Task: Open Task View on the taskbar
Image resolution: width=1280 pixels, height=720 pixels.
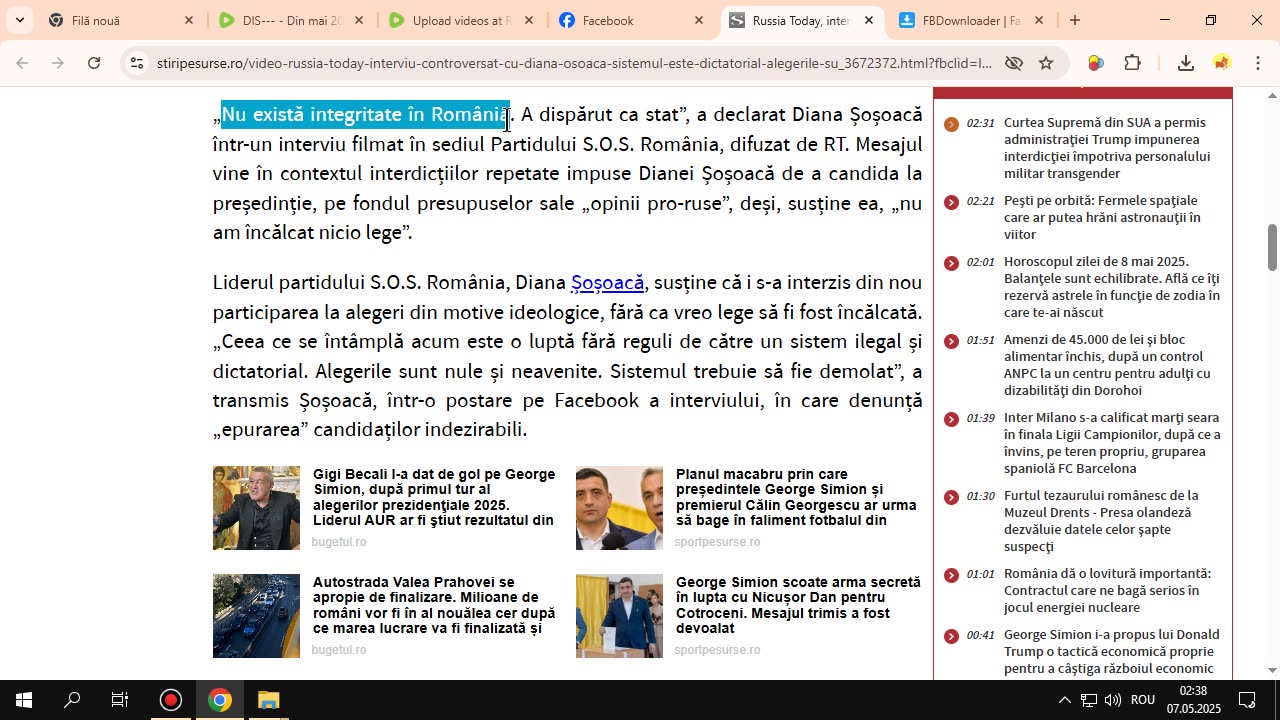Action: click(120, 700)
